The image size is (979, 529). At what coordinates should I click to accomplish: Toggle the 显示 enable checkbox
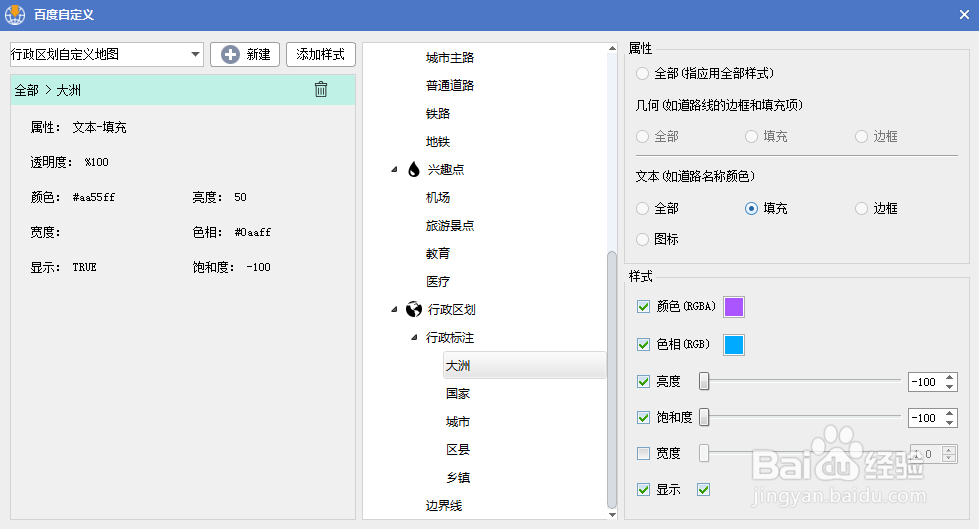[x=643, y=490]
